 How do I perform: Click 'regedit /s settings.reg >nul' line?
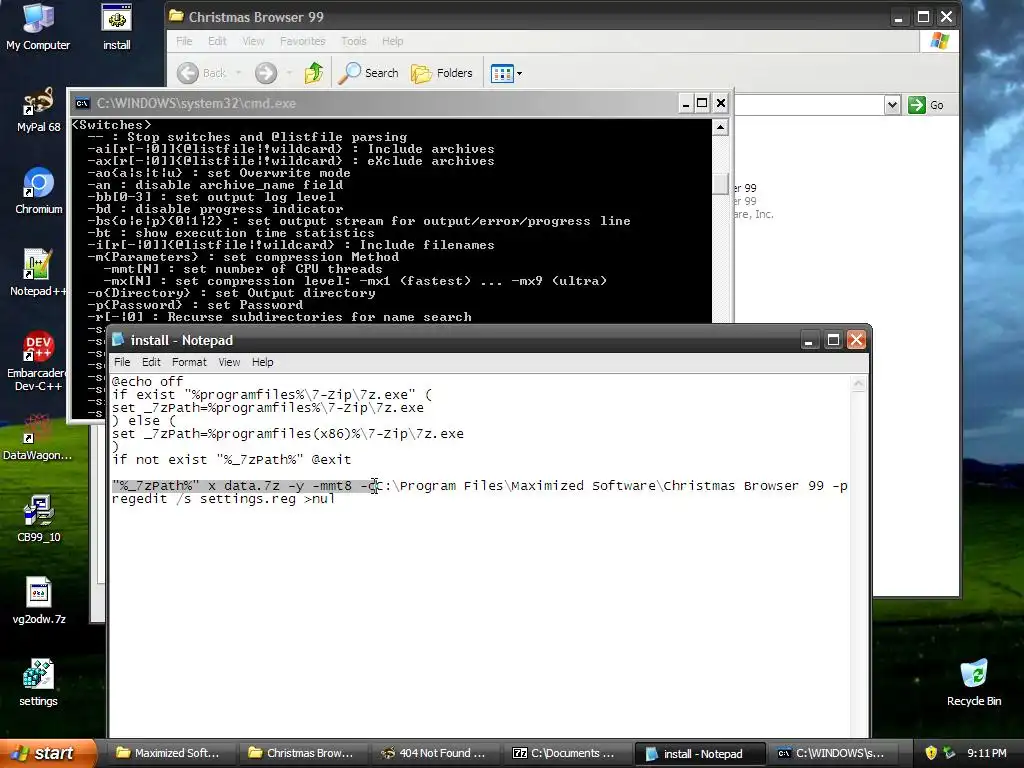[x=223, y=499]
